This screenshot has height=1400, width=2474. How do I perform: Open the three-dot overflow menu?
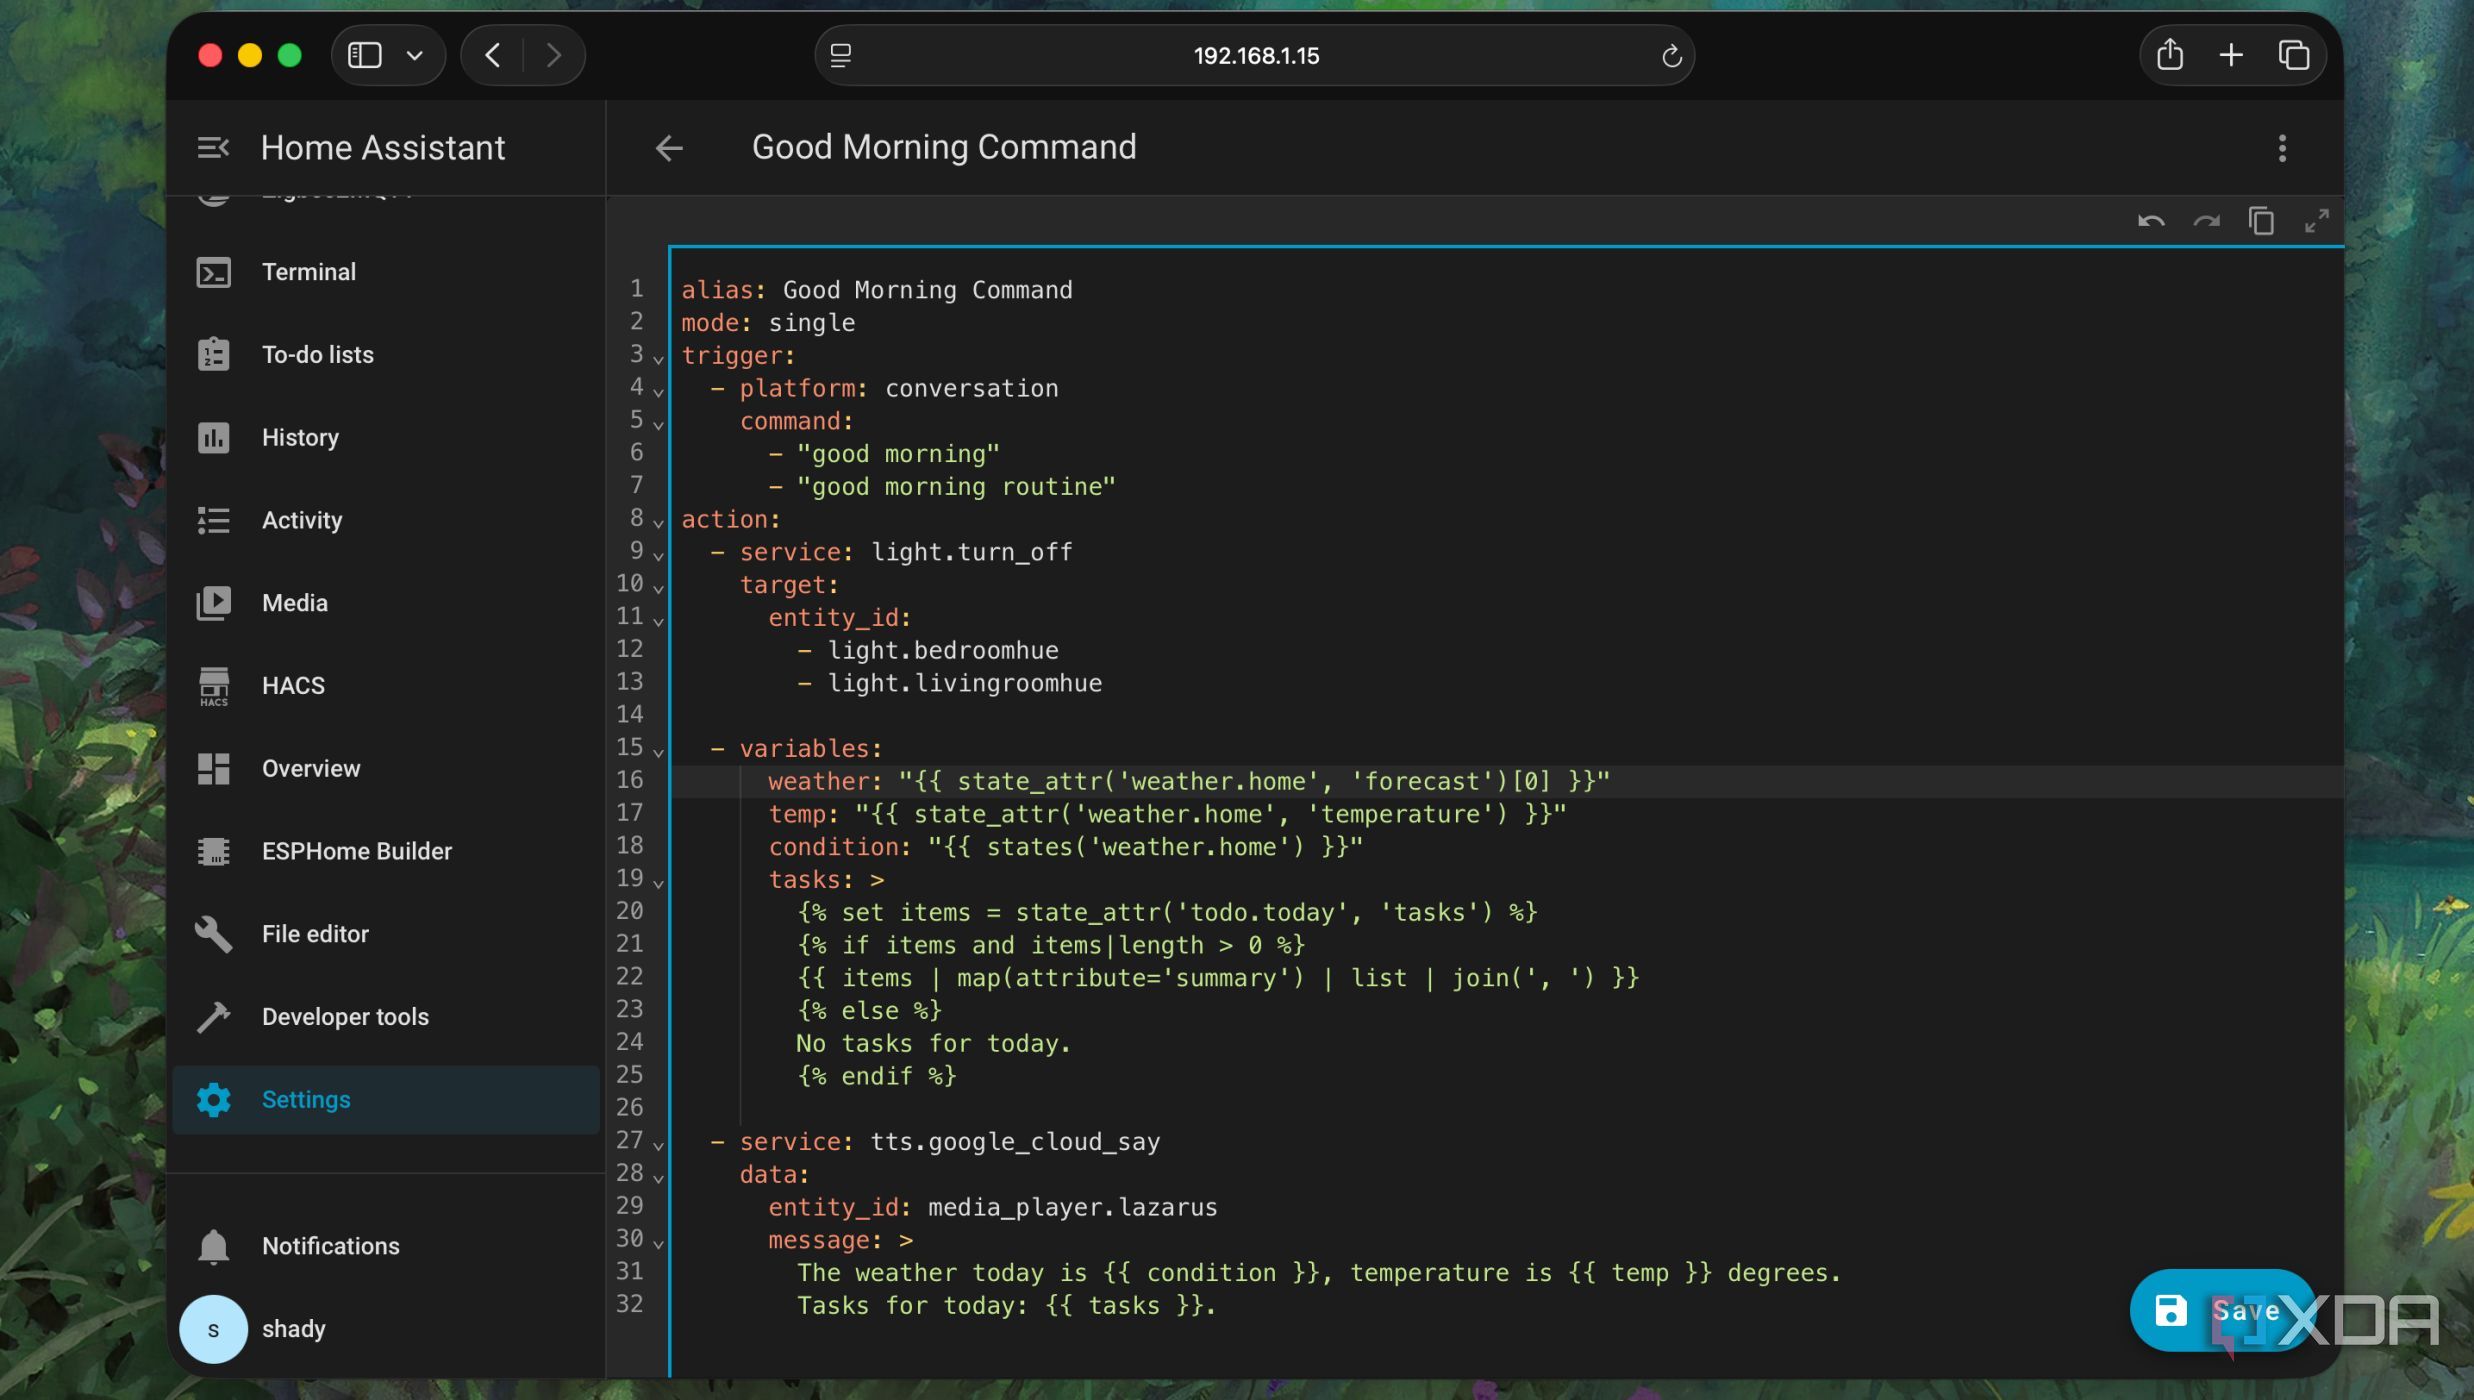pos(2282,148)
